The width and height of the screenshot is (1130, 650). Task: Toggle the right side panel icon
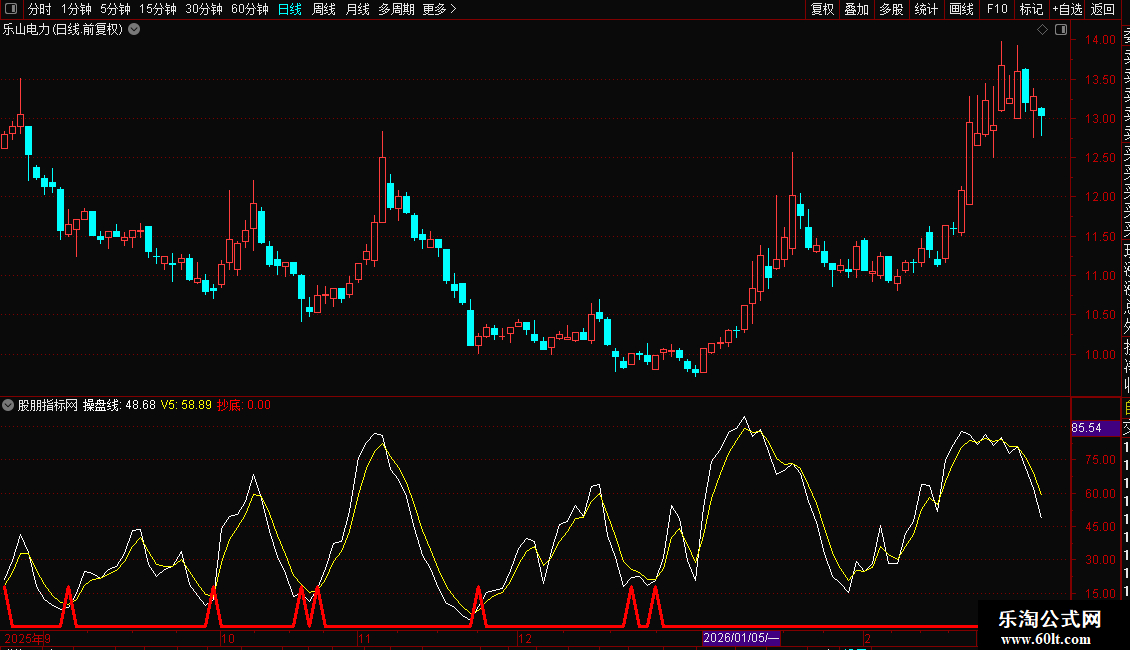click(1061, 30)
